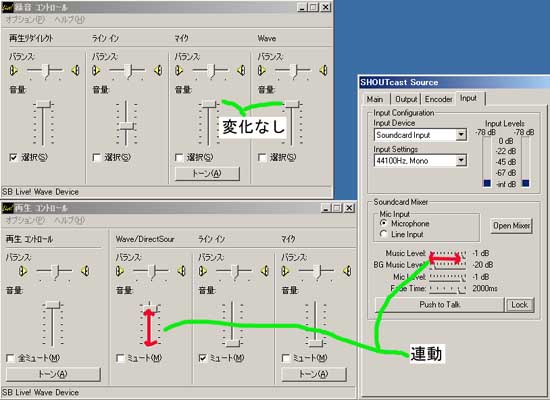Click left speaker icon of recording Wave balance
The image size is (550, 400).
pos(262,71)
